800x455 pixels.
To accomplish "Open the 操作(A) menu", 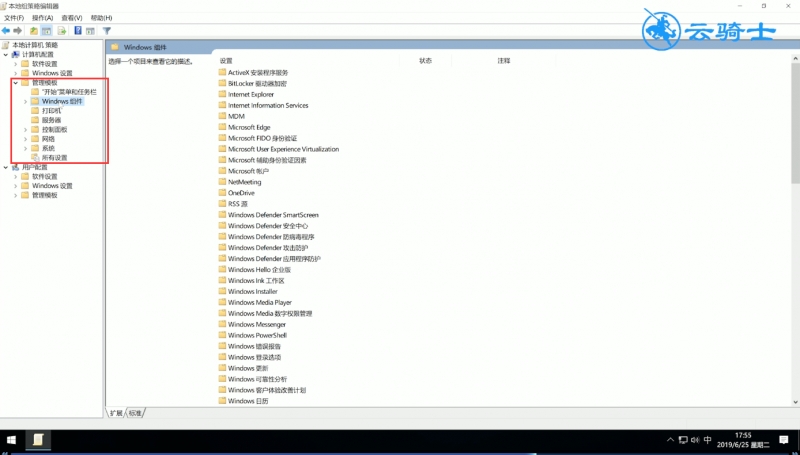I will click(x=42, y=18).
